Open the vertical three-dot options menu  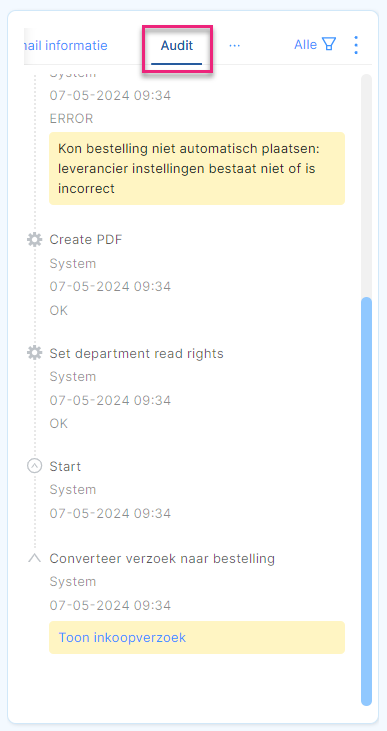click(356, 45)
